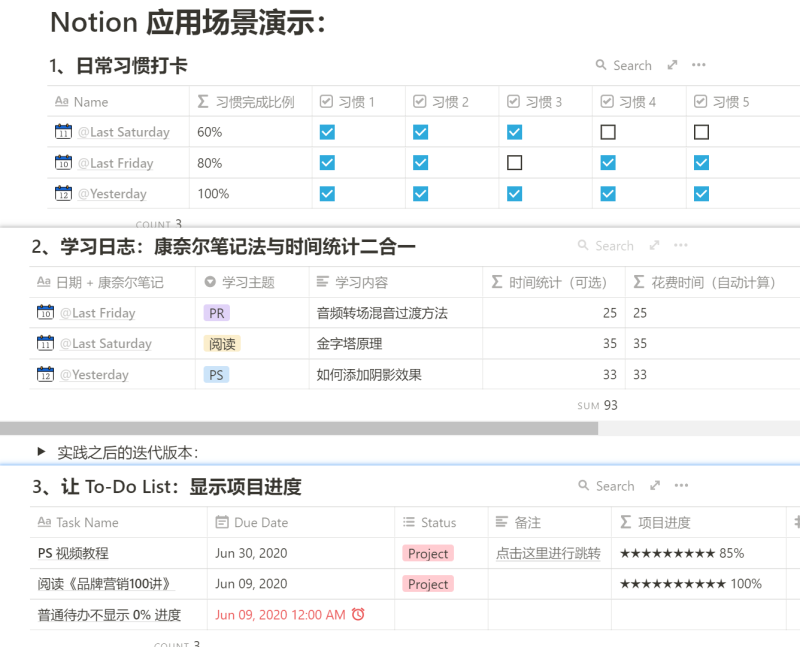Click the 时间统计（可选）column header
The width and height of the screenshot is (800, 647).
pos(554,282)
